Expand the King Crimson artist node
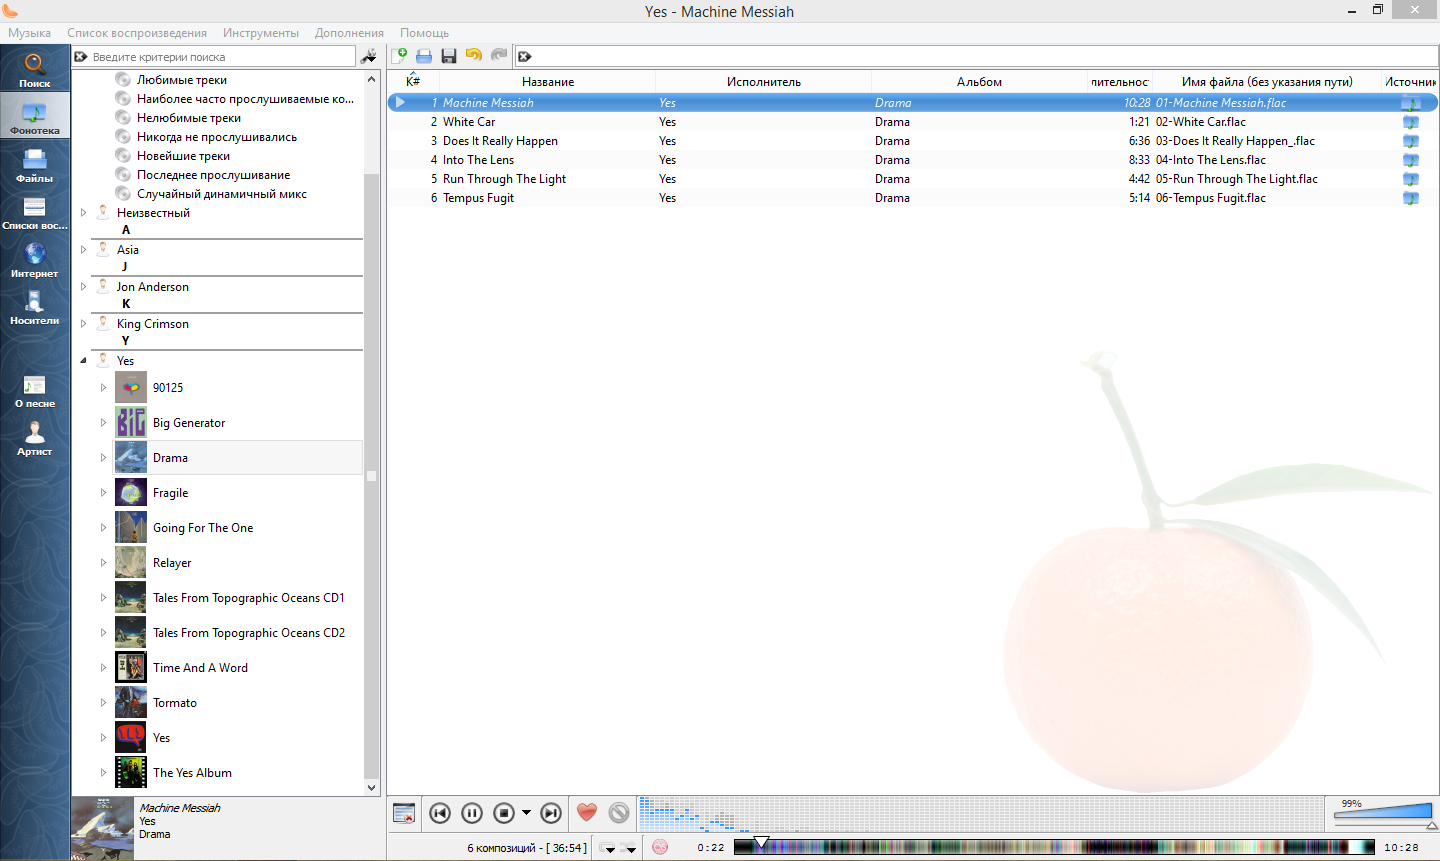 [84, 324]
